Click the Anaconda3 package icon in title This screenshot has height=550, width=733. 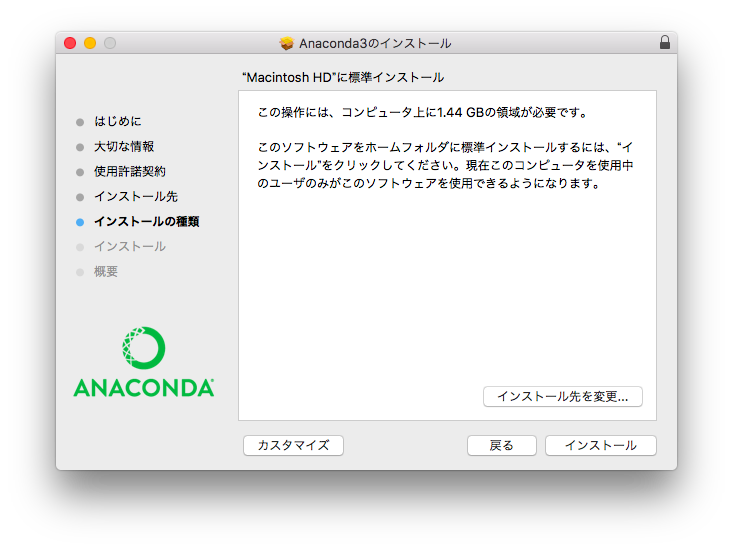pos(286,43)
